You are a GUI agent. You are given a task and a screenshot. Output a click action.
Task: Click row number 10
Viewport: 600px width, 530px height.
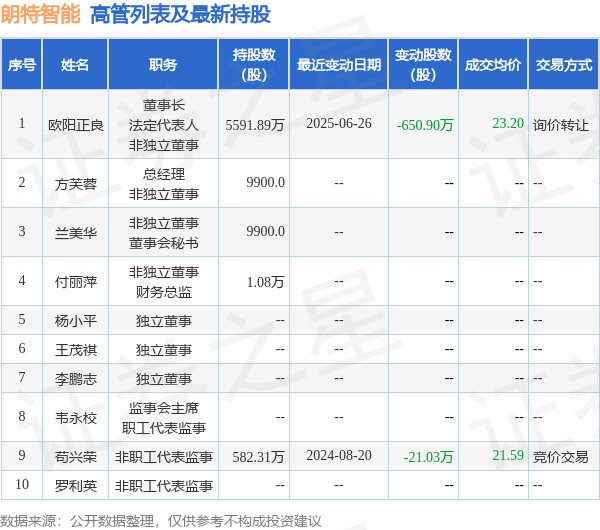click(x=22, y=484)
